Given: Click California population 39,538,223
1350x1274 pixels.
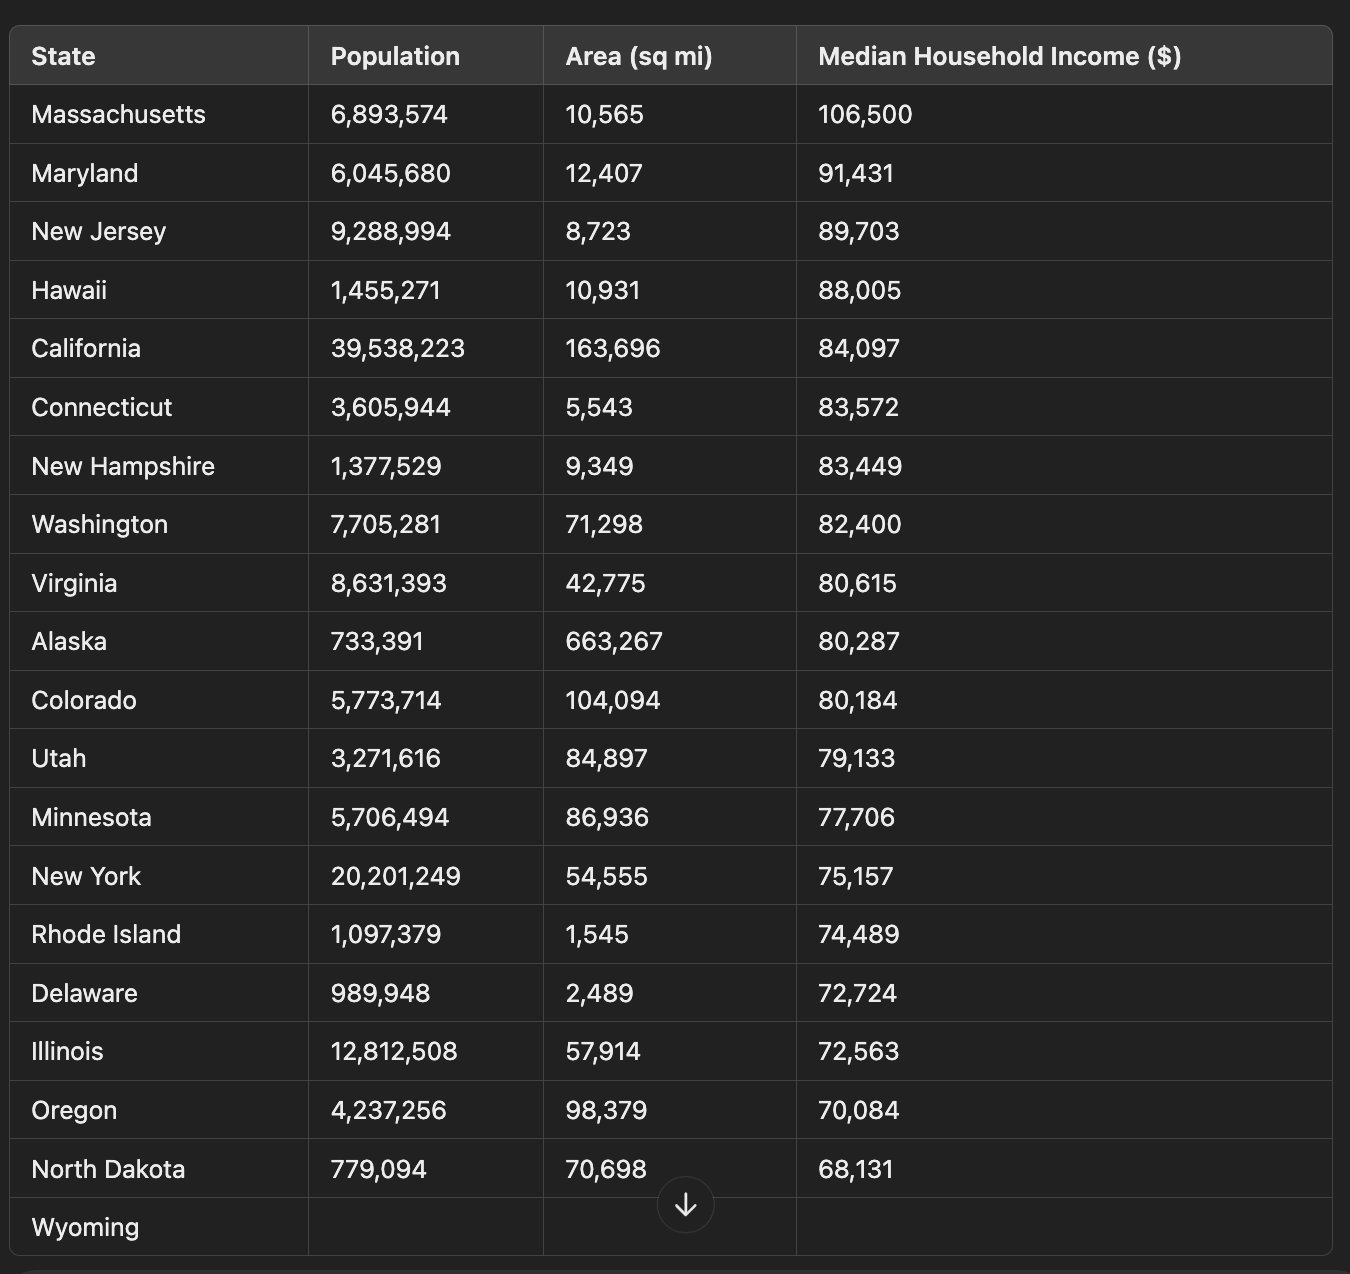Looking at the screenshot, I should (x=398, y=348).
